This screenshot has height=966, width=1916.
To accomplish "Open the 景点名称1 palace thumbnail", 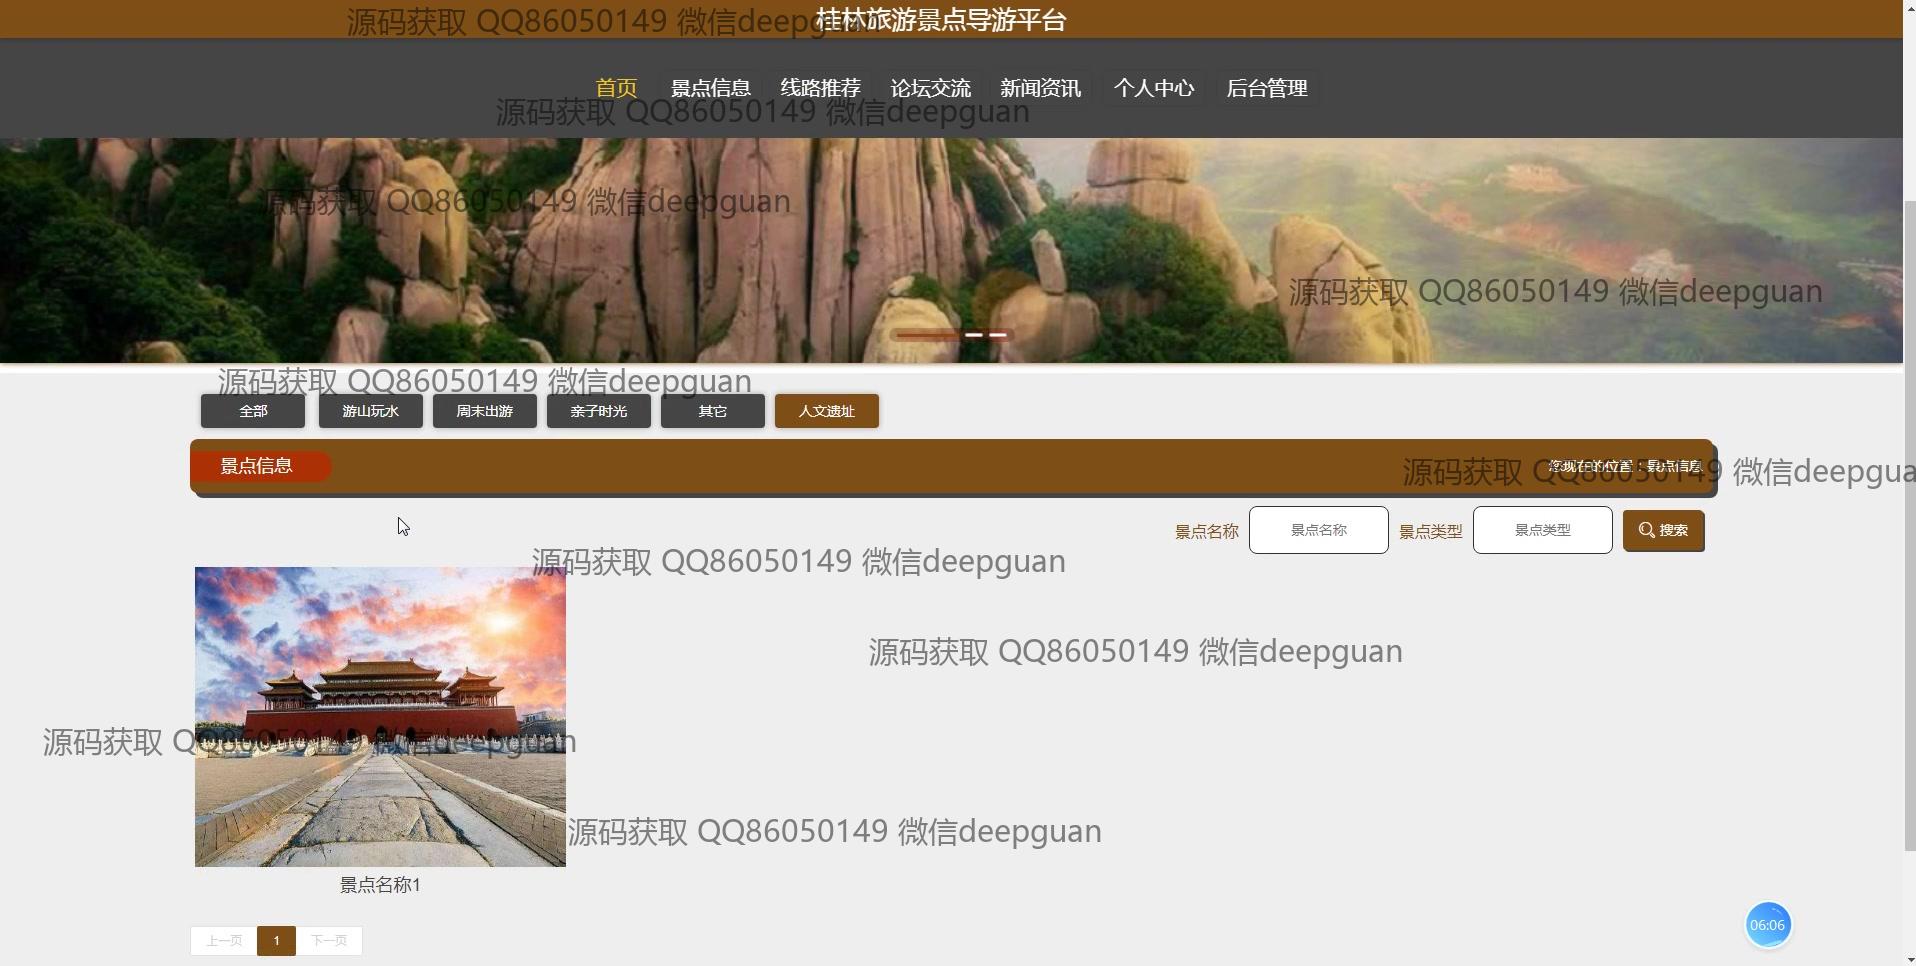I will pyautogui.click(x=380, y=716).
